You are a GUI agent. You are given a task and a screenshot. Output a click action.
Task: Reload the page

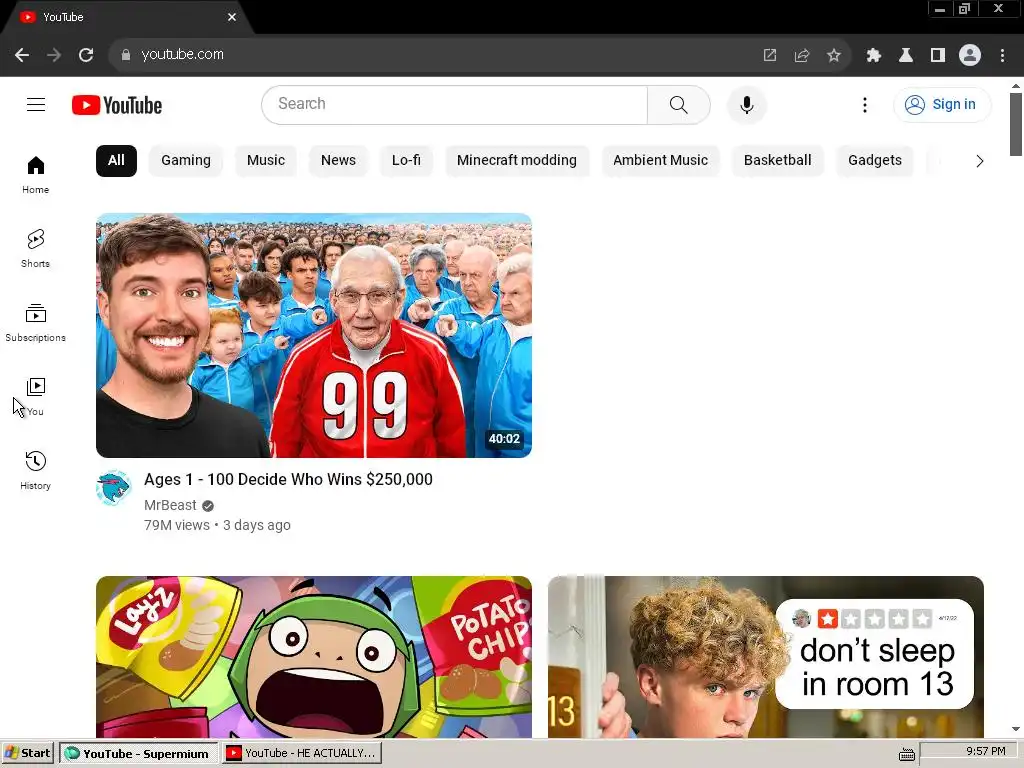click(x=86, y=55)
